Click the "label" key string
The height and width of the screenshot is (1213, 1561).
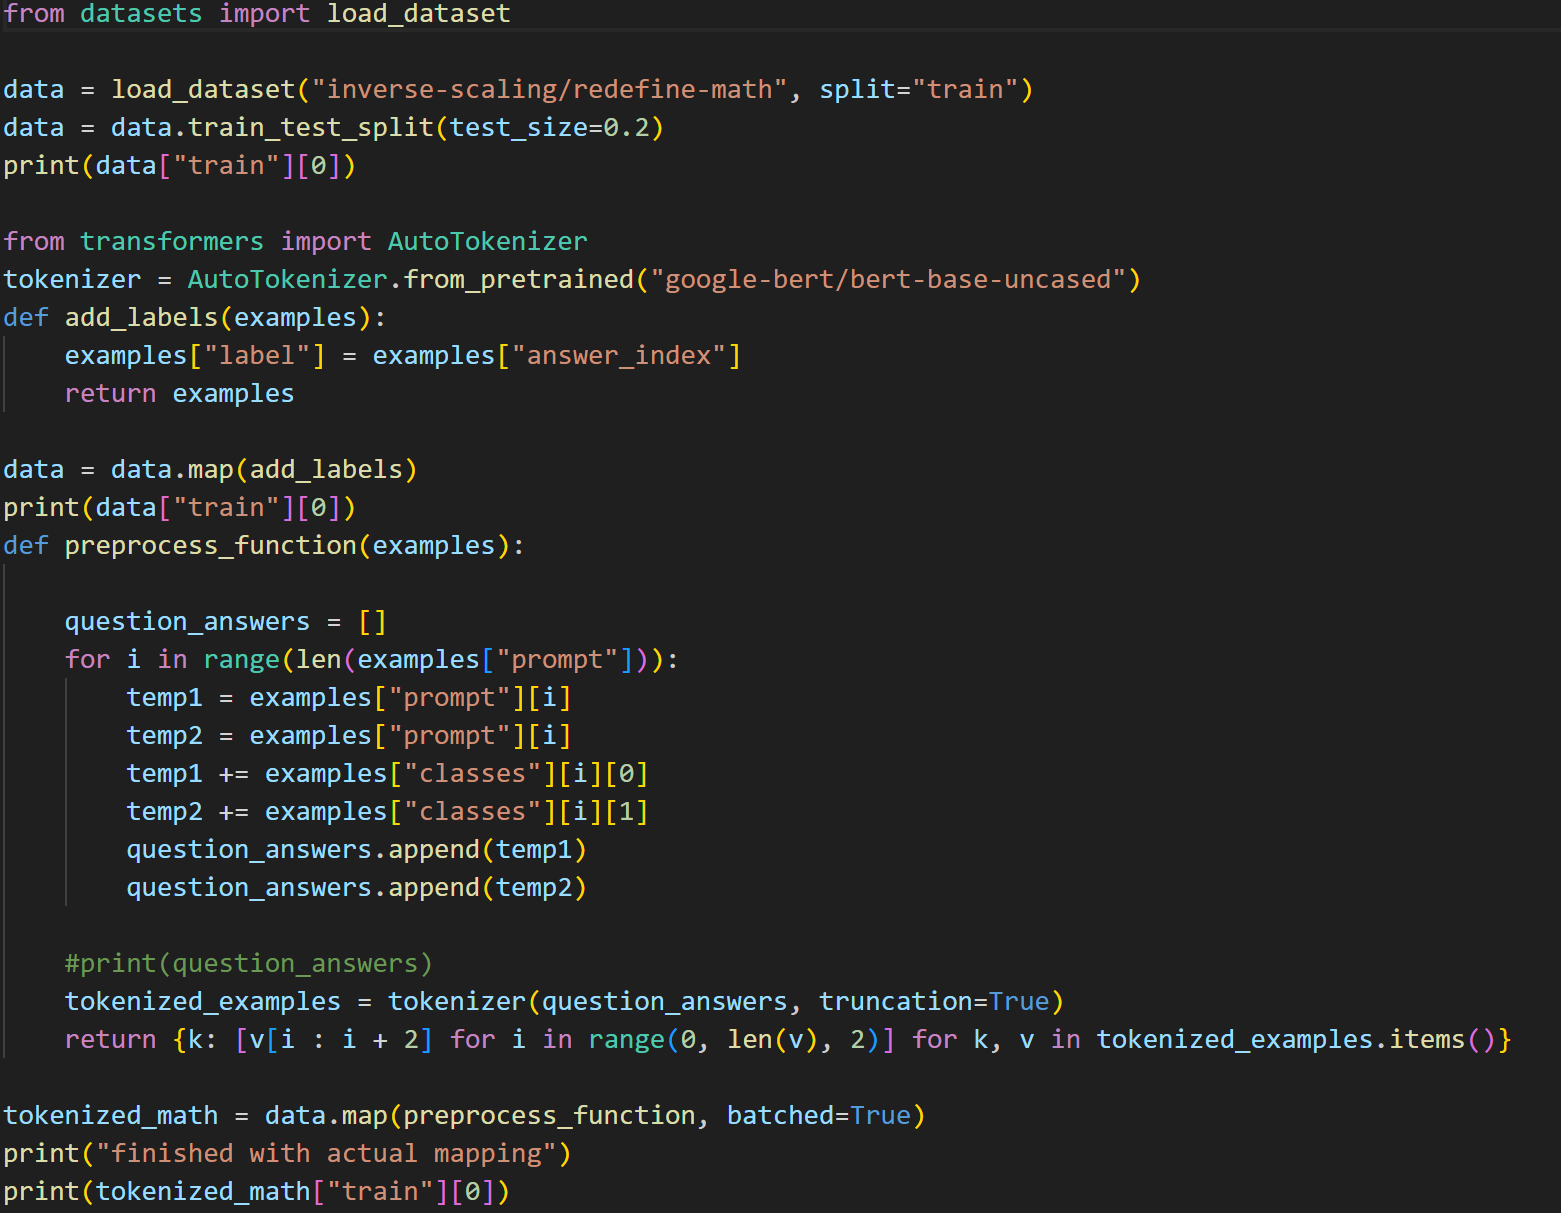257,356
